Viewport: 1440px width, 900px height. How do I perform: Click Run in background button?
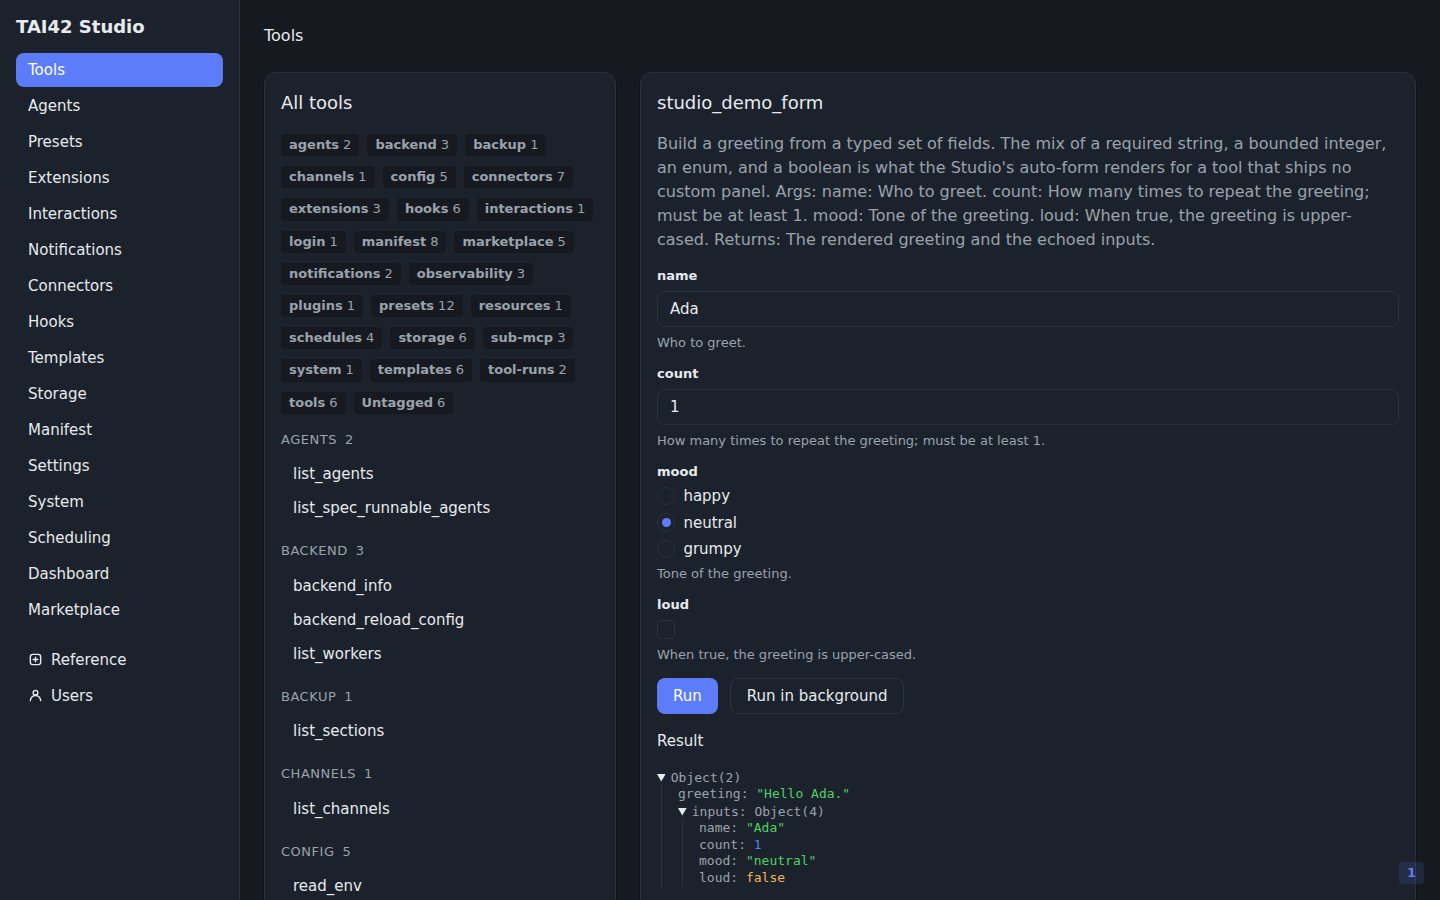click(817, 696)
